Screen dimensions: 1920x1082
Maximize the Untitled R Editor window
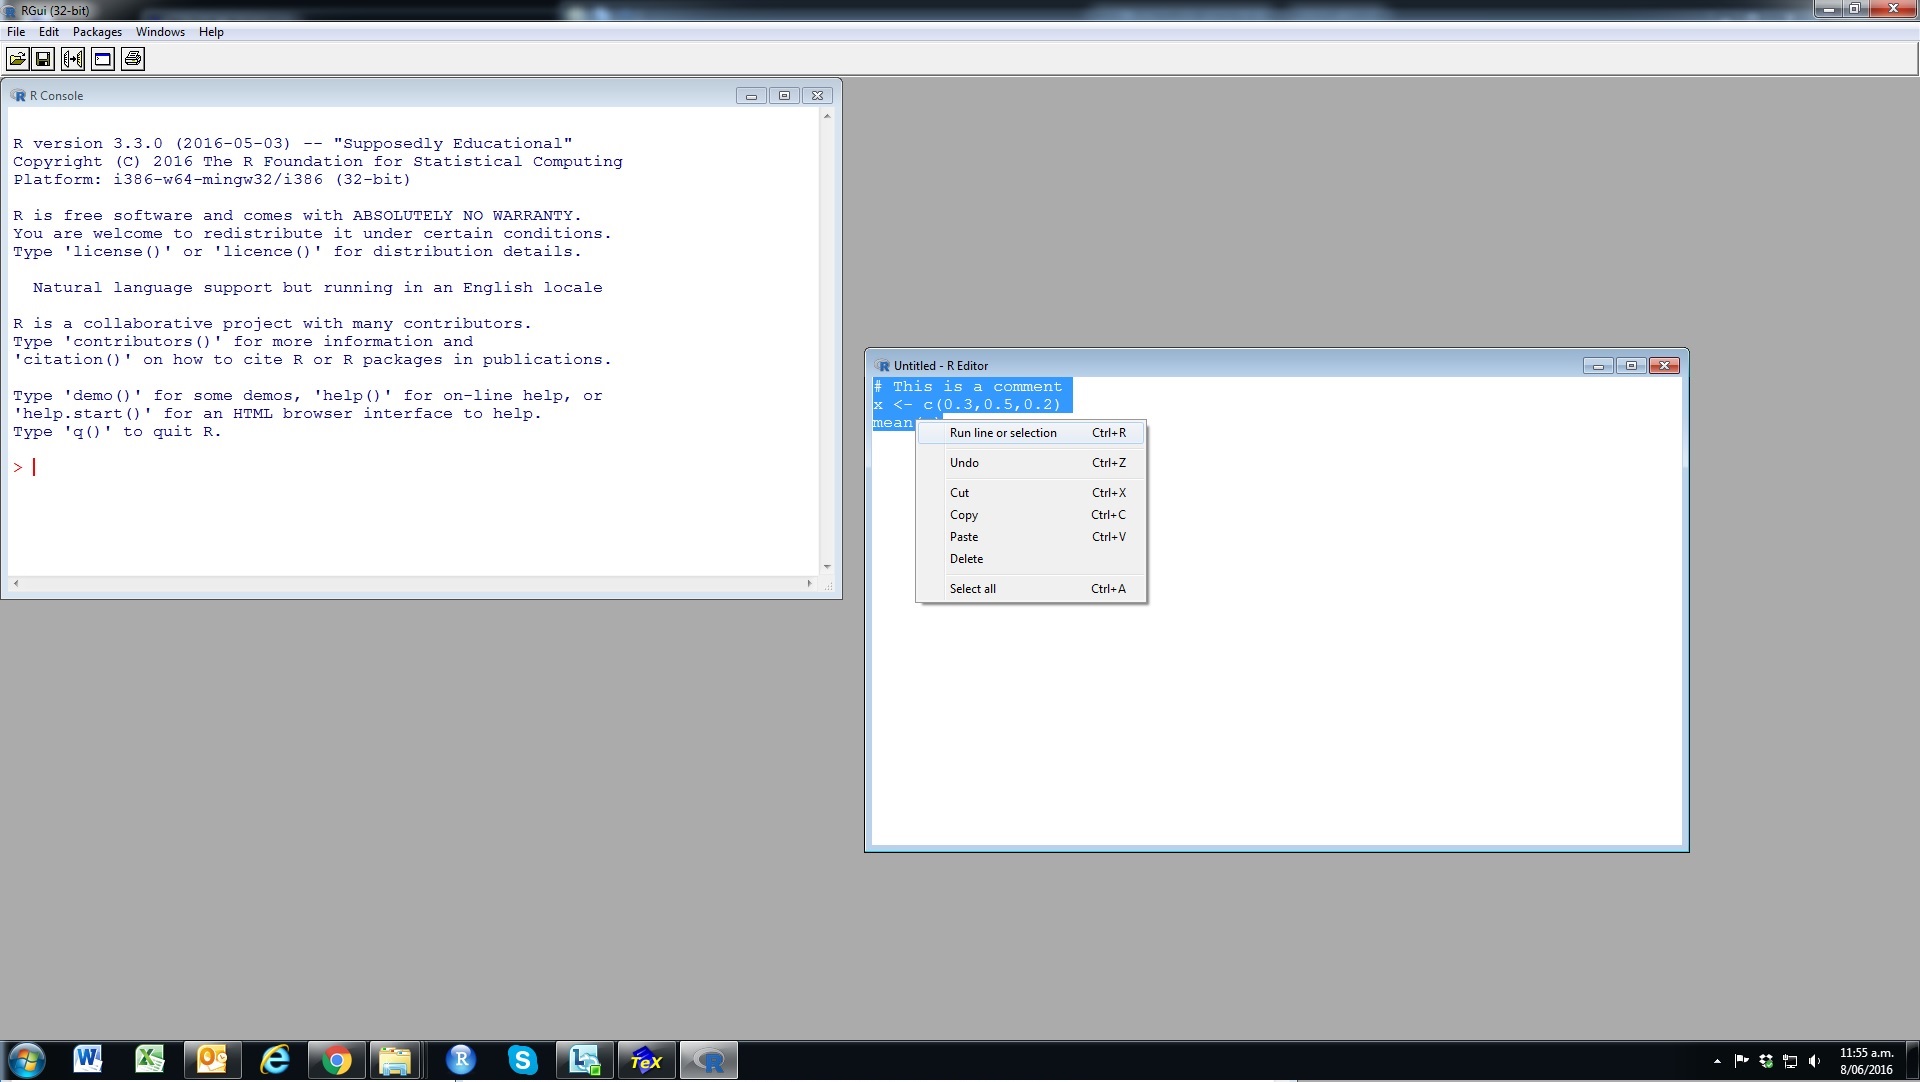pos(1631,366)
